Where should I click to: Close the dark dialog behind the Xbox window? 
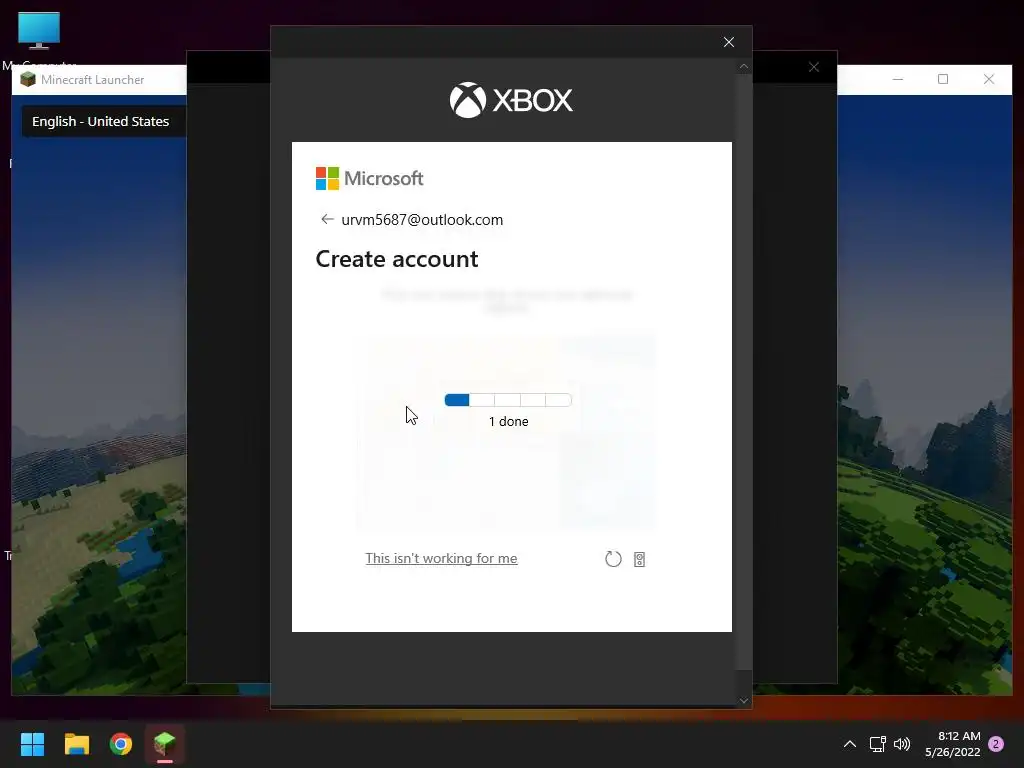pyautogui.click(x=814, y=67)
